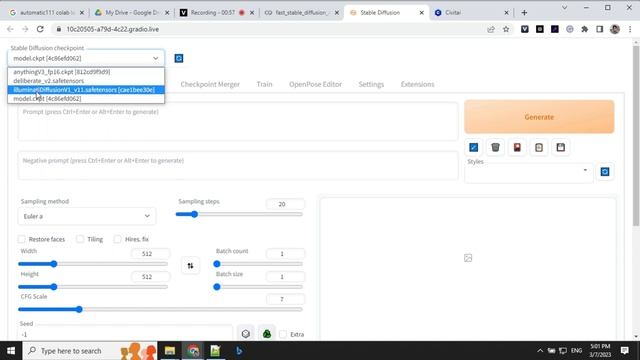Switch to automatic1111 colab browser tab
The width and height of the screenshot is (640, 360).
coord(47,13)
